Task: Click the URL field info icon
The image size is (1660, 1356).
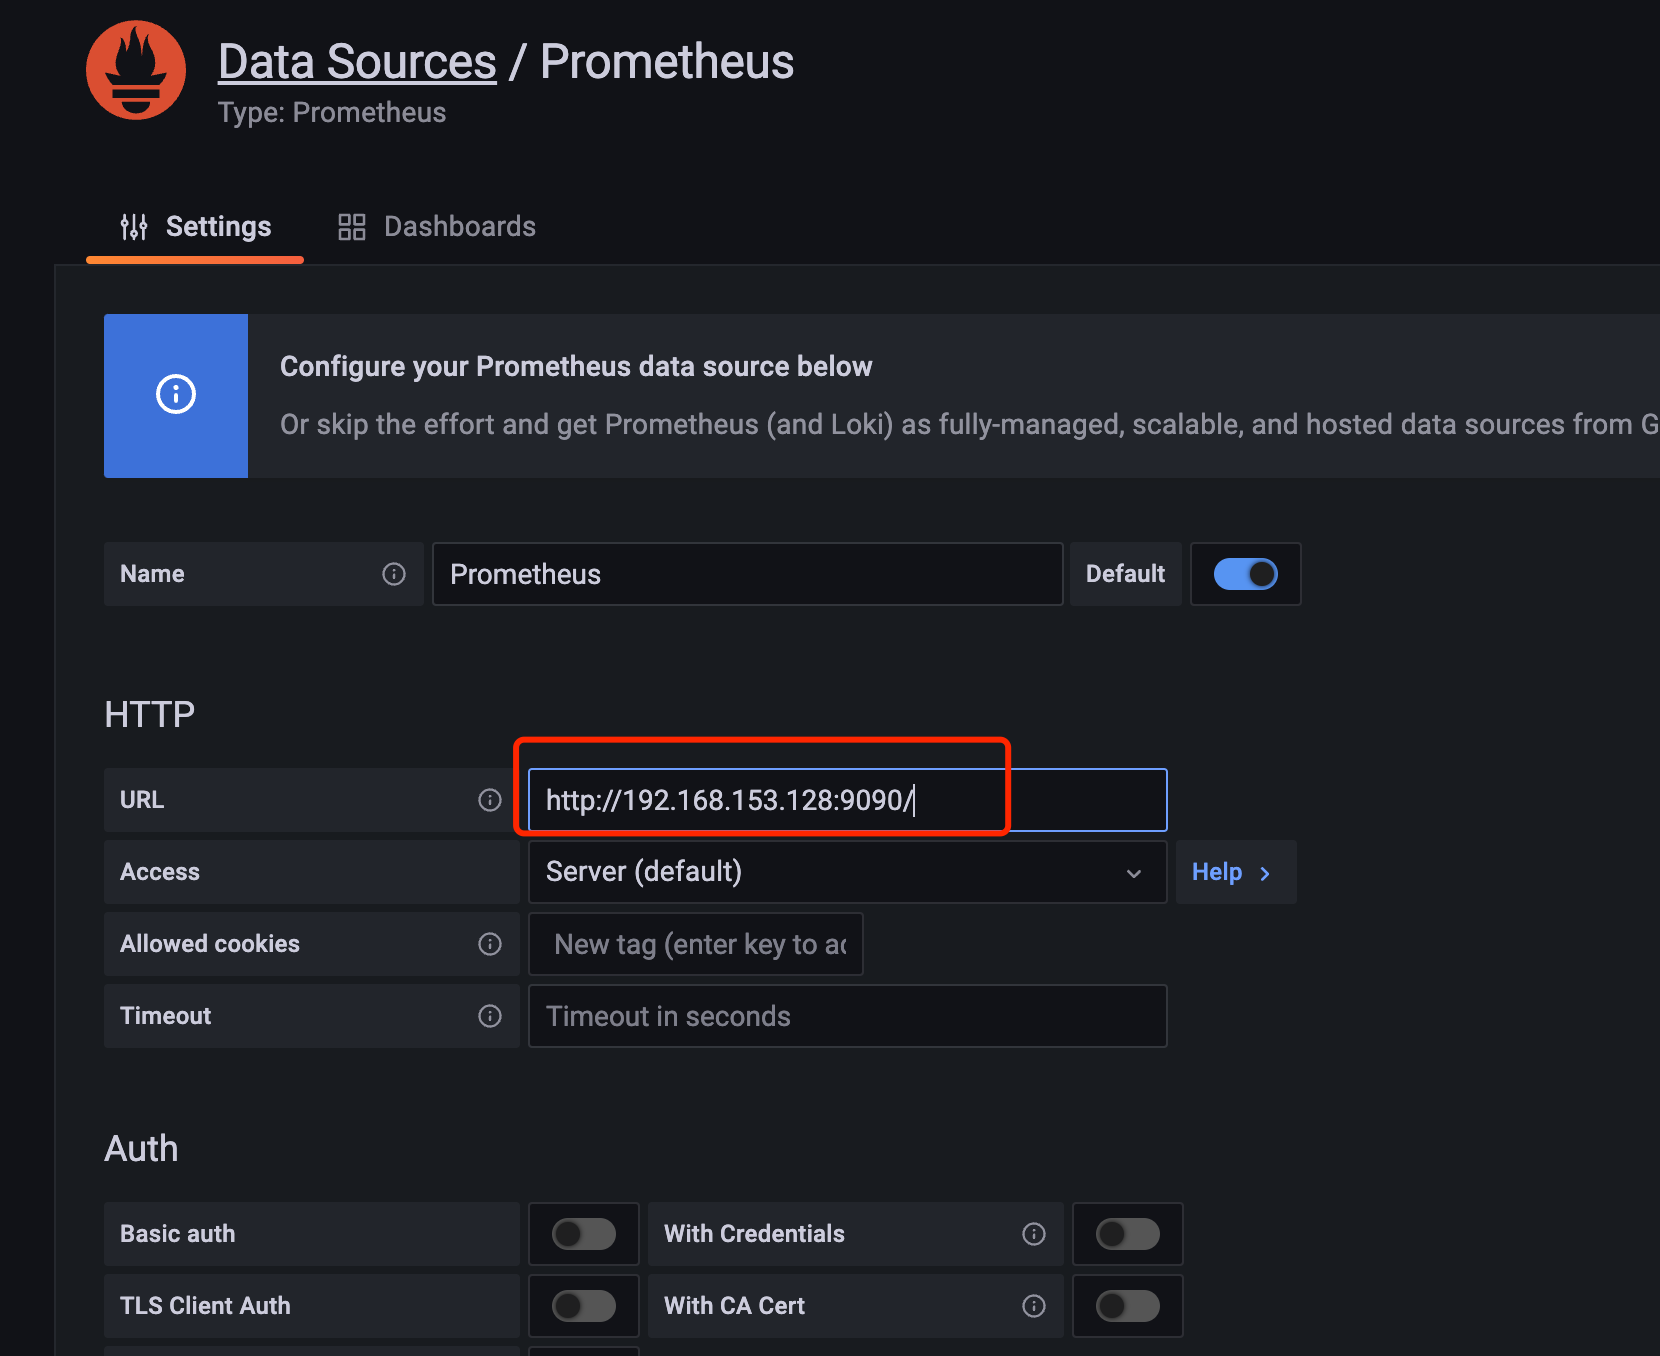Action: [x=490, y=800]
